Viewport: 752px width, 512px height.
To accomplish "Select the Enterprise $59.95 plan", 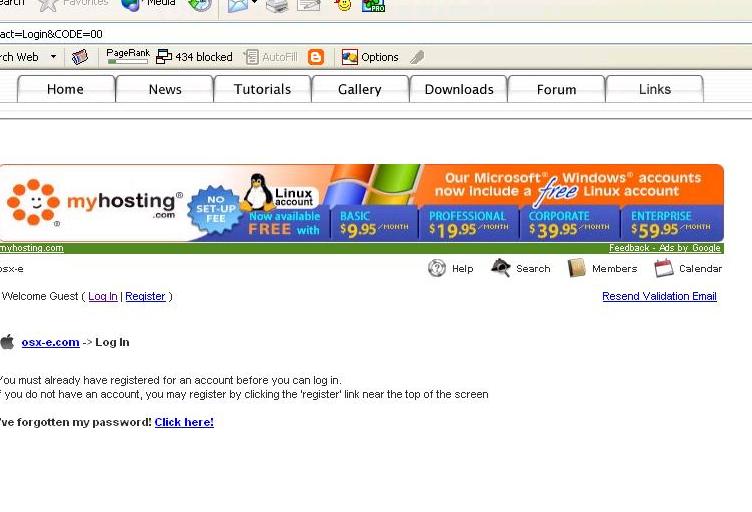I will [671, 223].
